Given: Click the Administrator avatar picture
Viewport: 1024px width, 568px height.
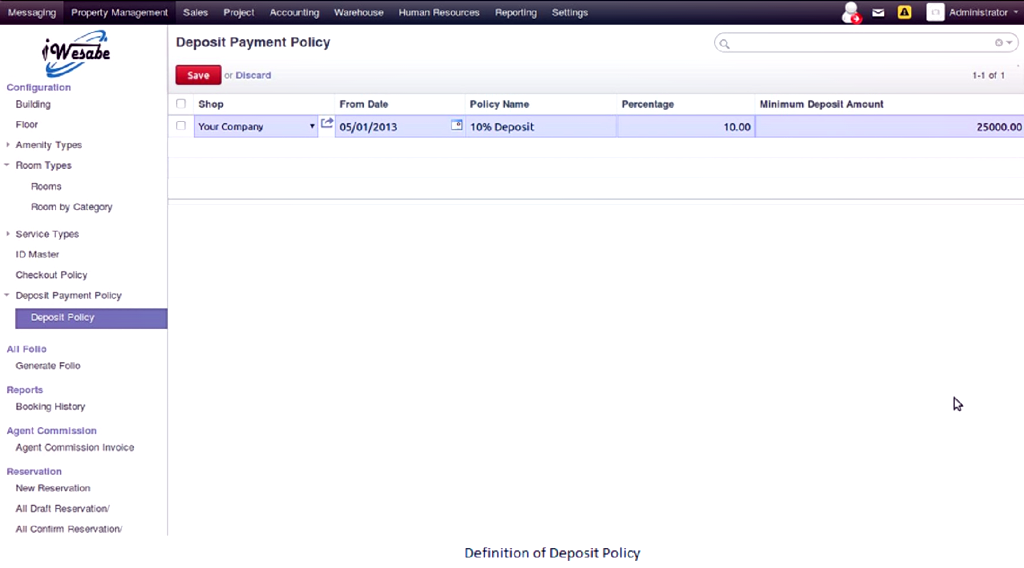Looking at the screenshot, I should tap(935, 13).
